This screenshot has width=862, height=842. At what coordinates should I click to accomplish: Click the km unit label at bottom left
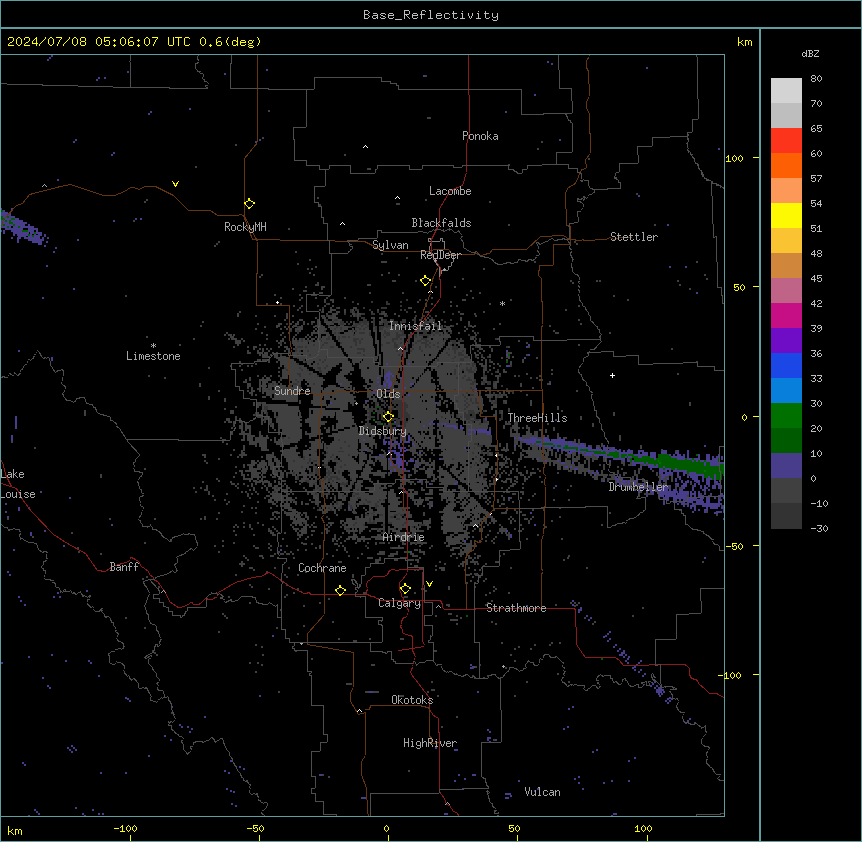[15, 830]
